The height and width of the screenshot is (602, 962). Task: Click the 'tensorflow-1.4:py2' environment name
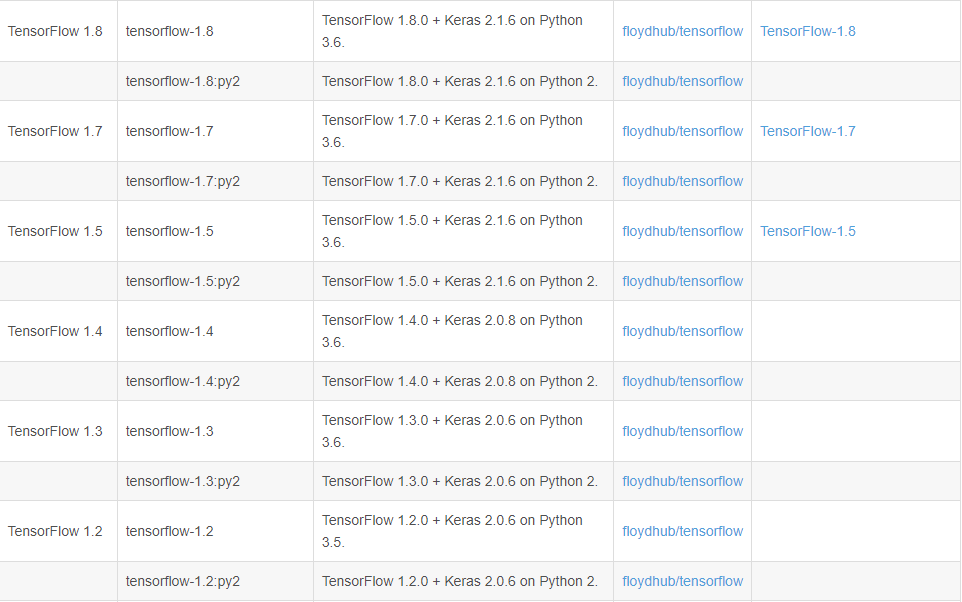pos(183,381)
